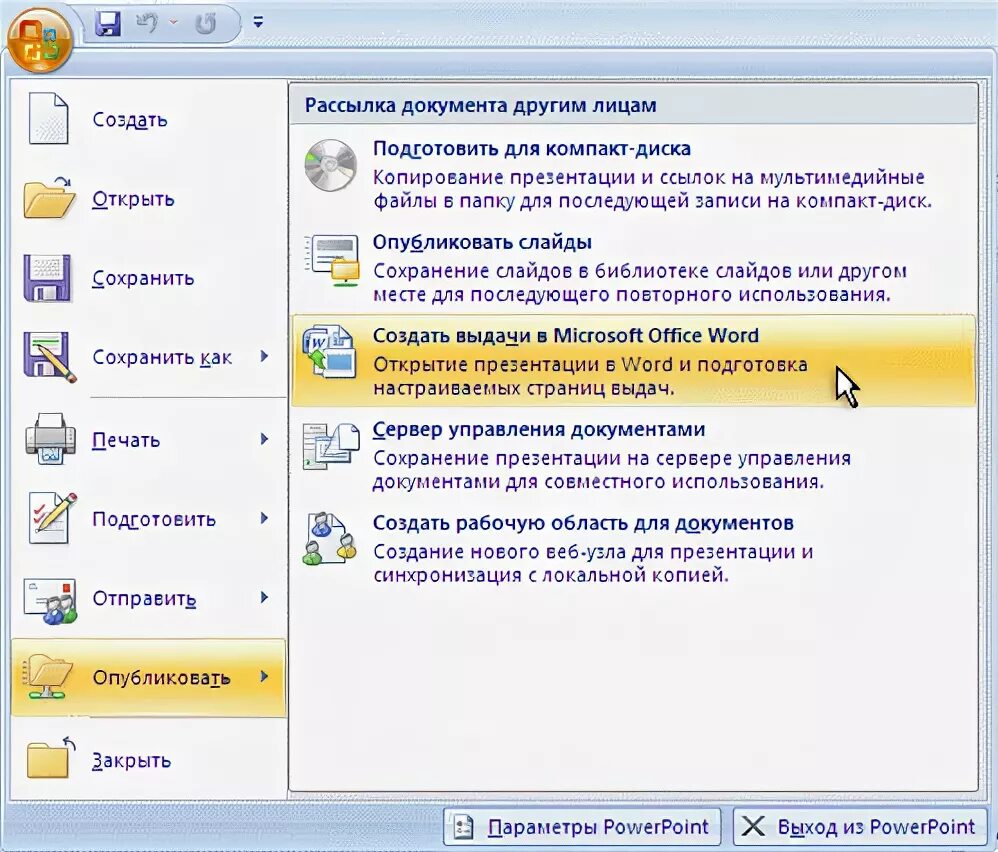Expand the Печать submenu arrow

pos(264,439)
